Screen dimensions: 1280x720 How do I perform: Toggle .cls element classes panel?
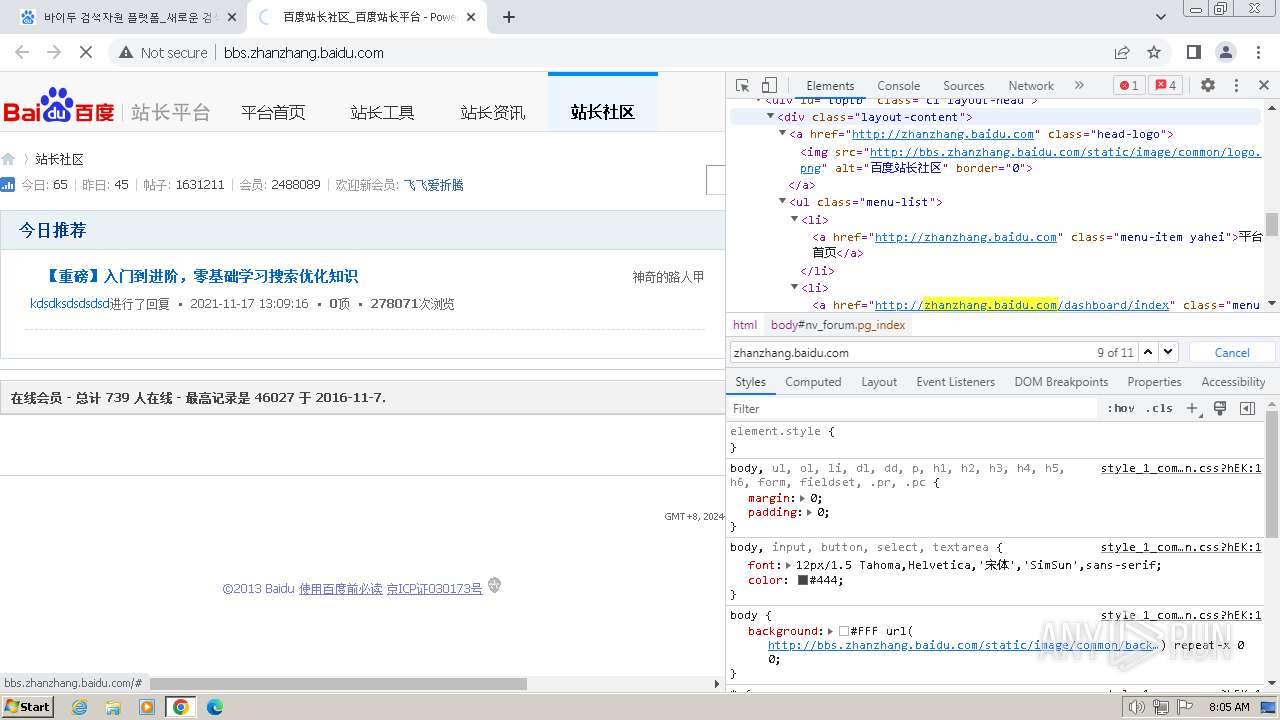[x=1159, y=408]
